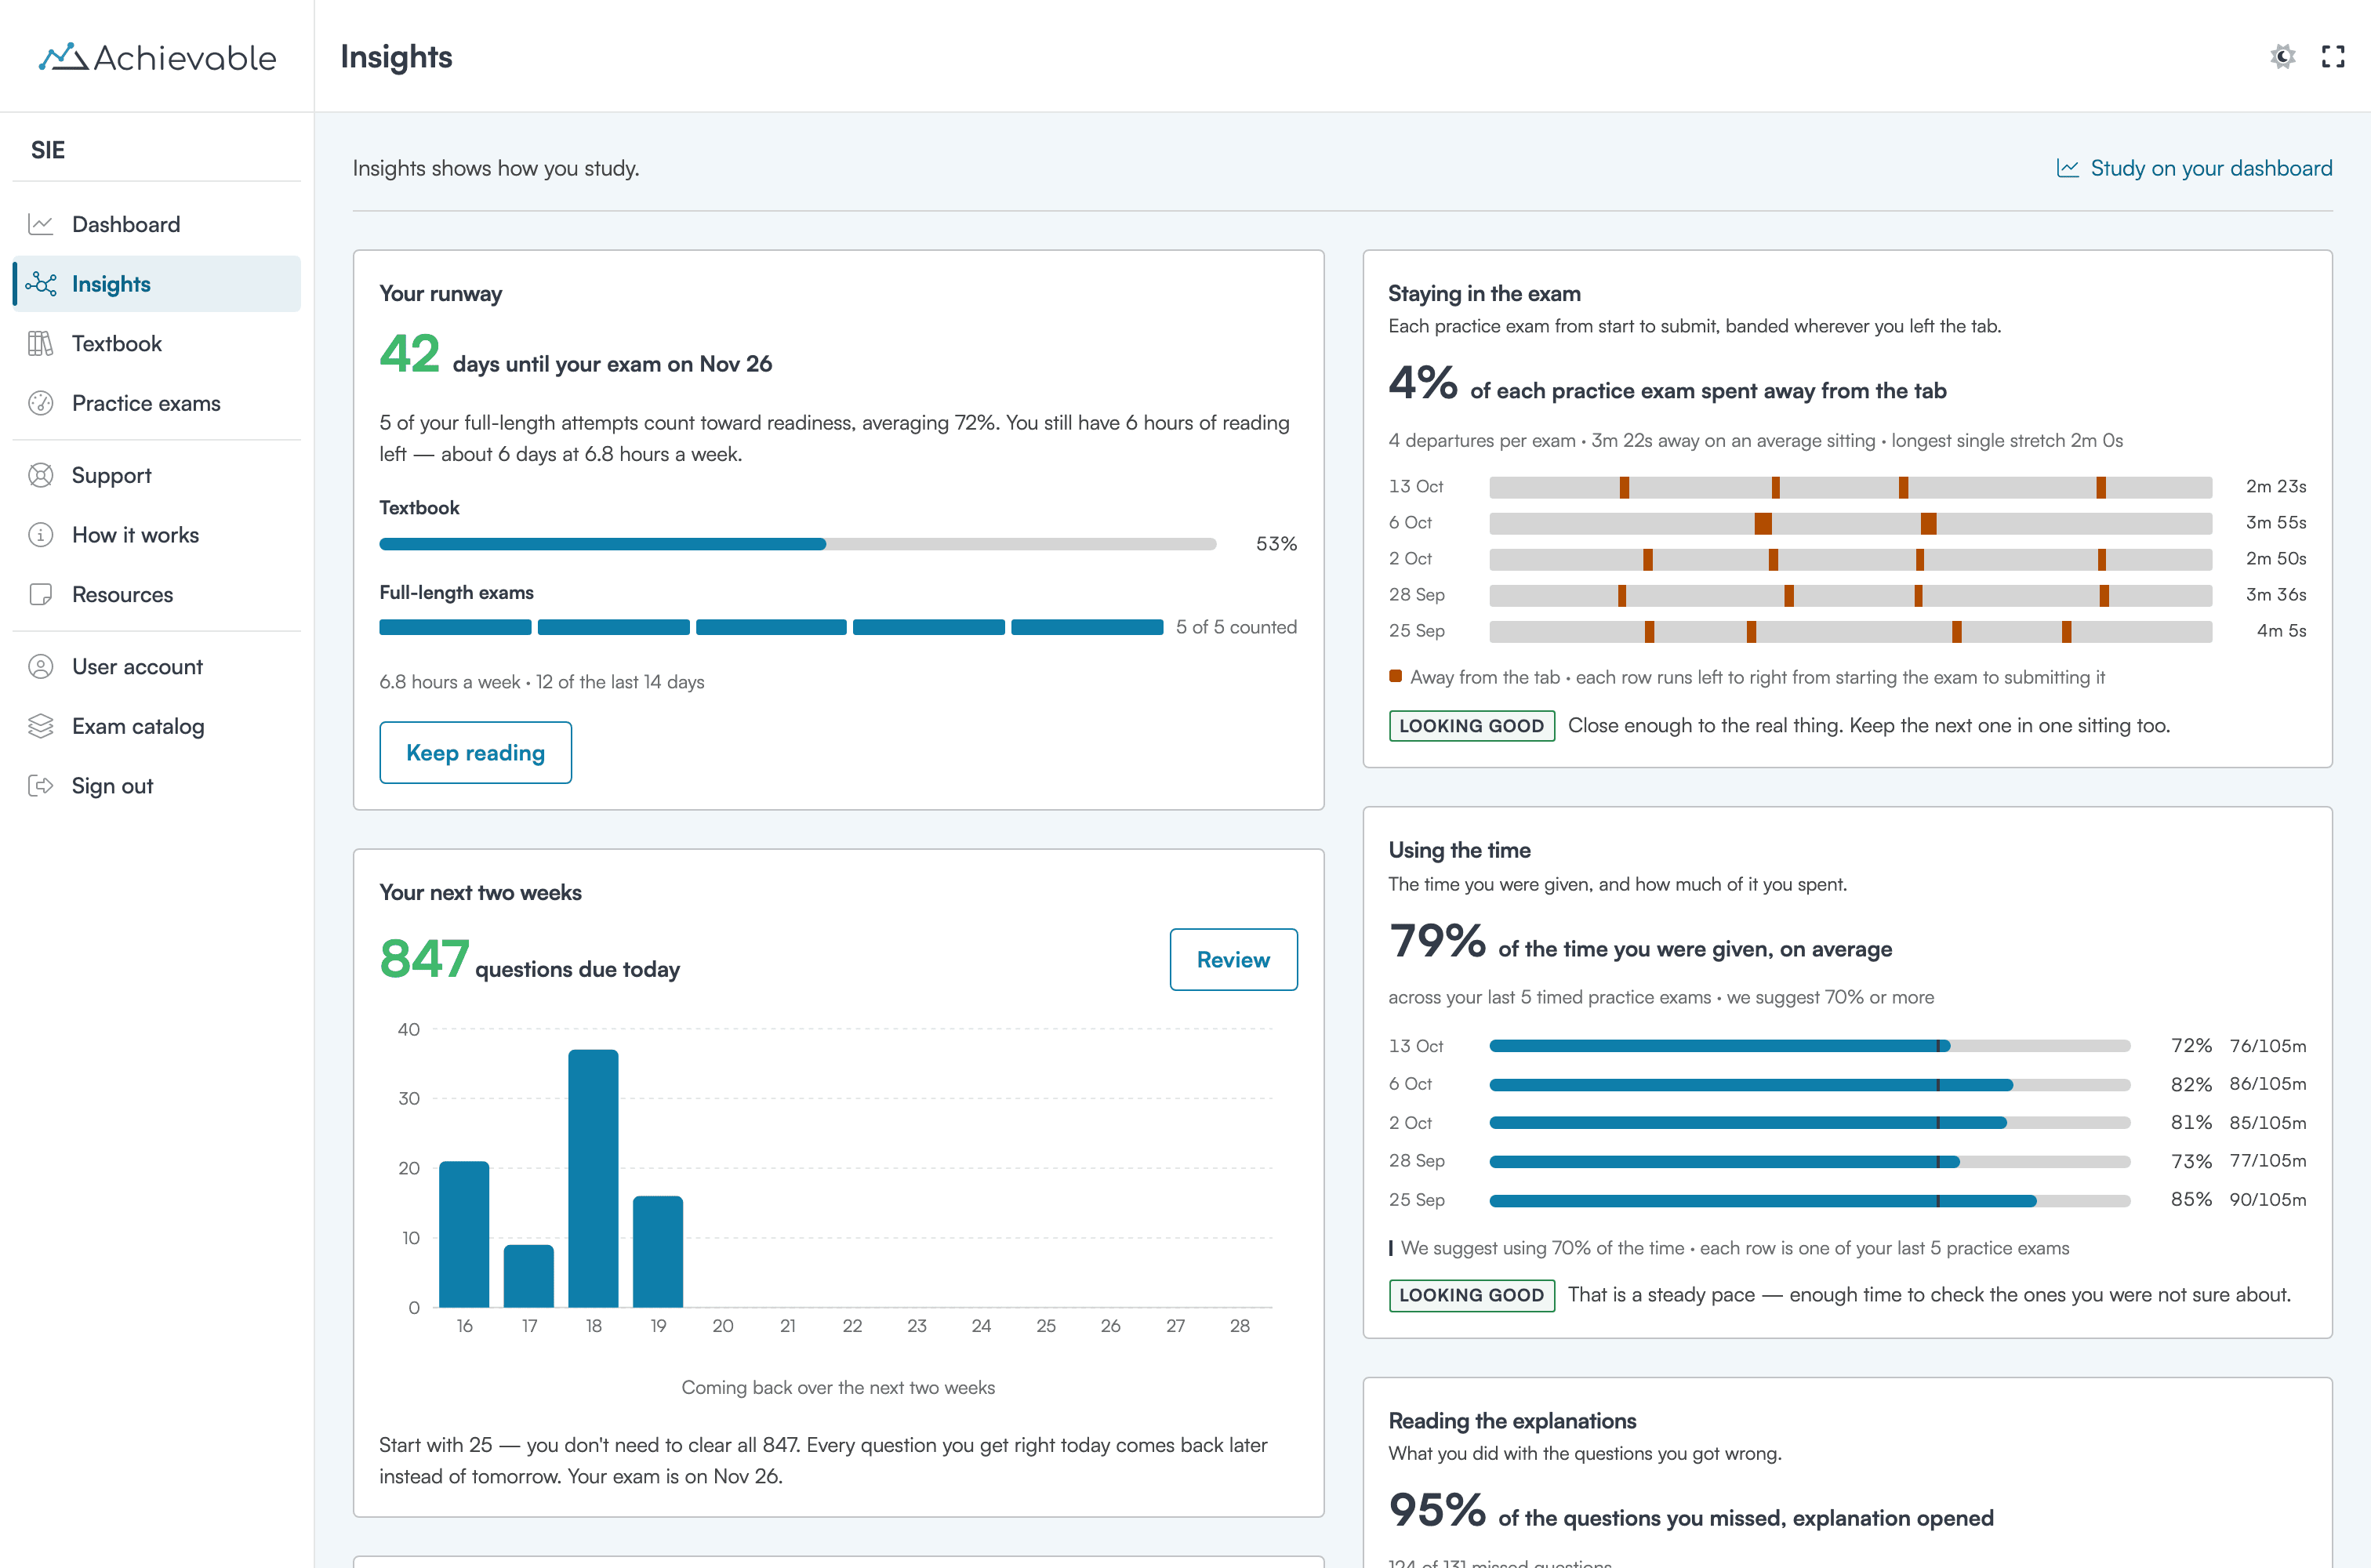Open the Textbook section
The height and width of the screenshot is (1568, 2371).
[157, 344]
